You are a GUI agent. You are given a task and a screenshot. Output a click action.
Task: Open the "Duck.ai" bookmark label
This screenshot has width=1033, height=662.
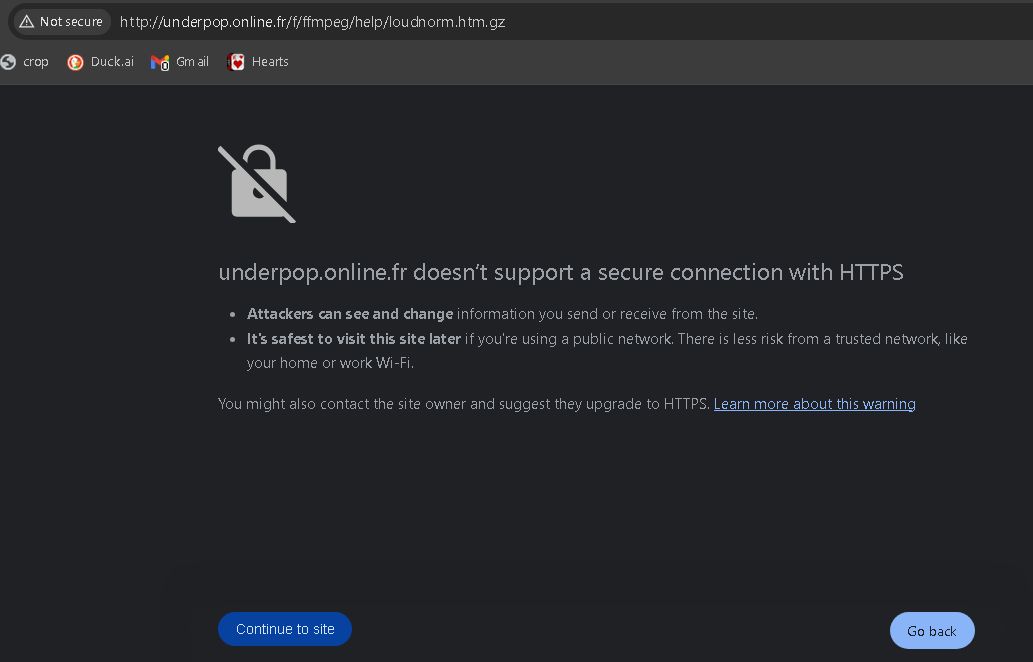[112, 62]
